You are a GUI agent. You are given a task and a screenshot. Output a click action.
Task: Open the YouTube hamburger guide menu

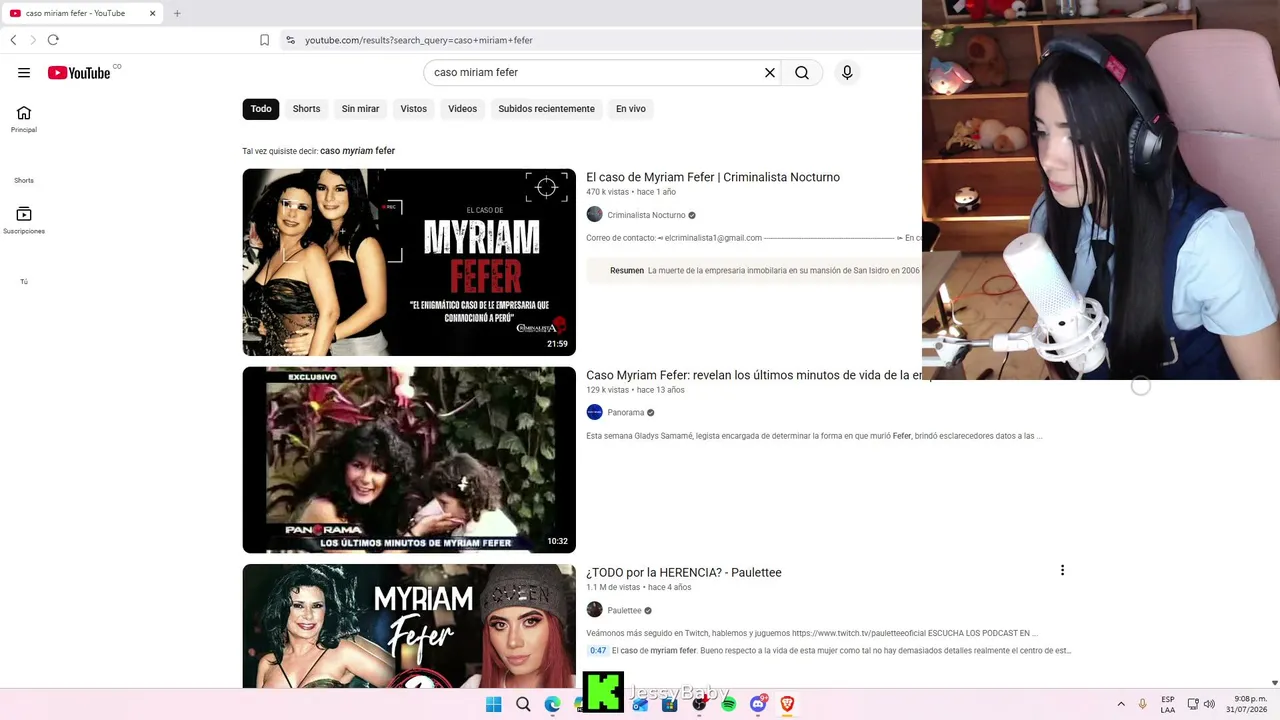(x=24, y=73)
